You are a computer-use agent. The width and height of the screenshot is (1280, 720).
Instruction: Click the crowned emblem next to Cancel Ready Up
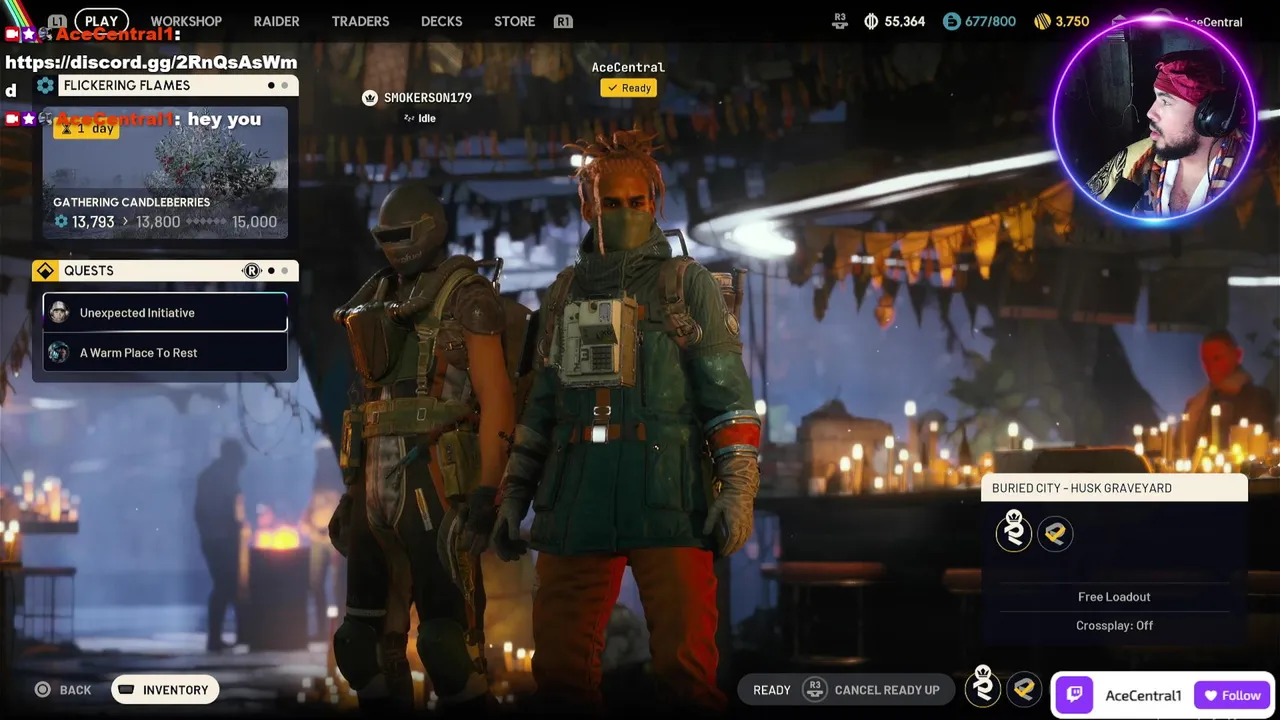click(x=983, y=686)
